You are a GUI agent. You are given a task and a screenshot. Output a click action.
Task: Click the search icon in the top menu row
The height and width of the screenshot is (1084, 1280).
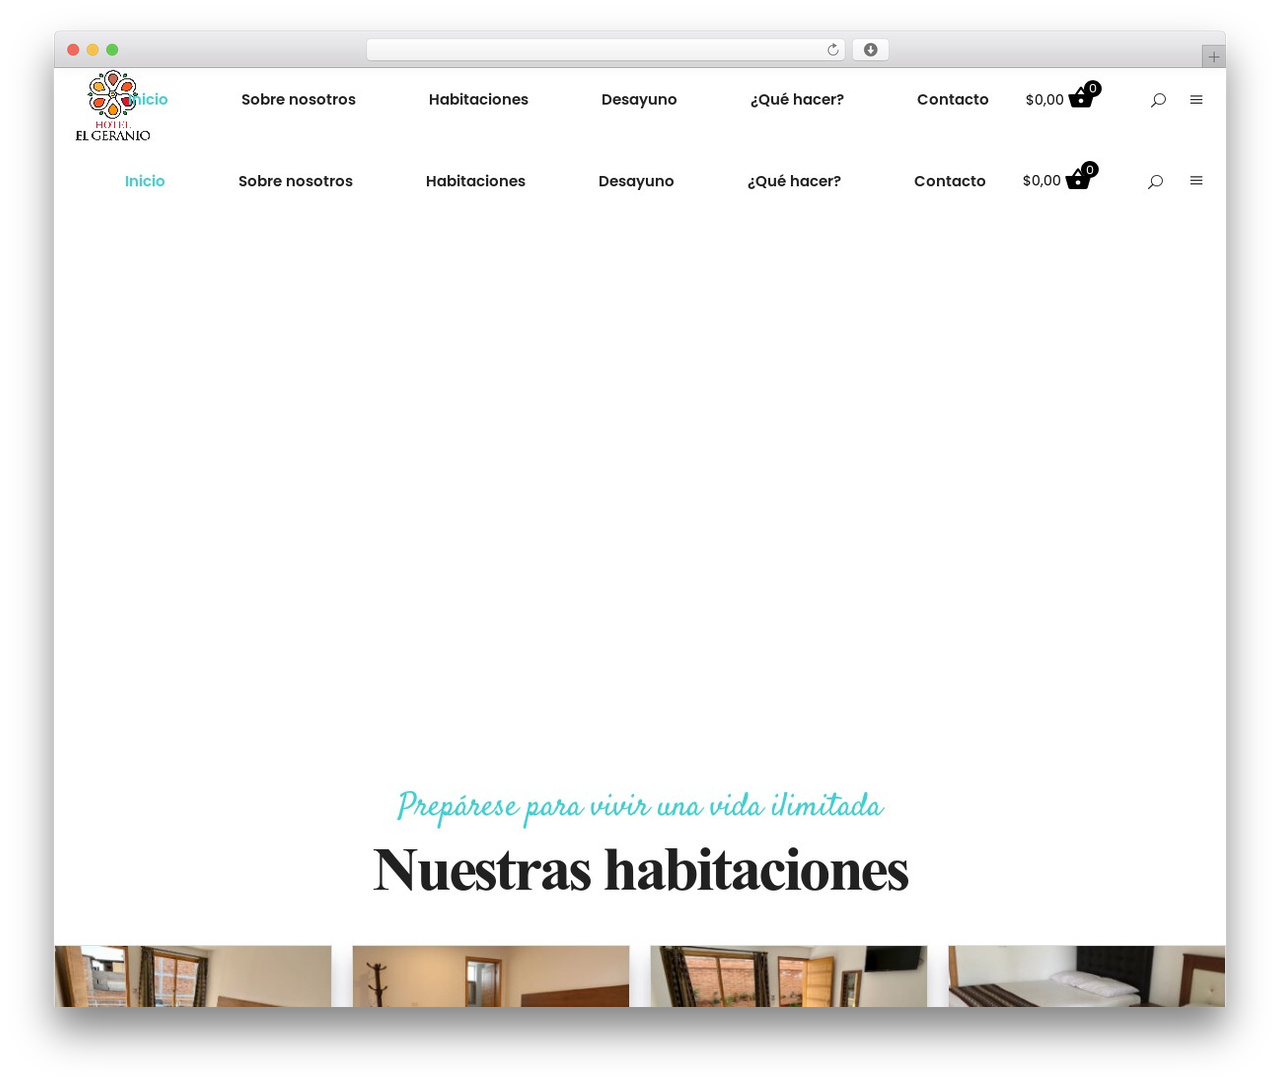click(x=1158, y=100)
